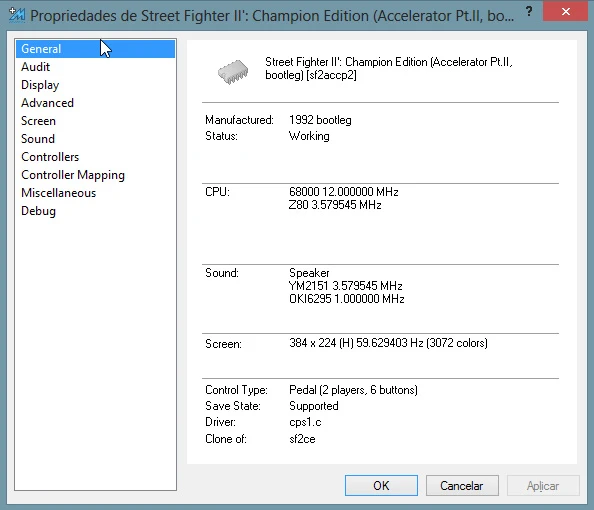Click the 'Manufactured:' label
The image size is (594, 510).
point(239,120)
